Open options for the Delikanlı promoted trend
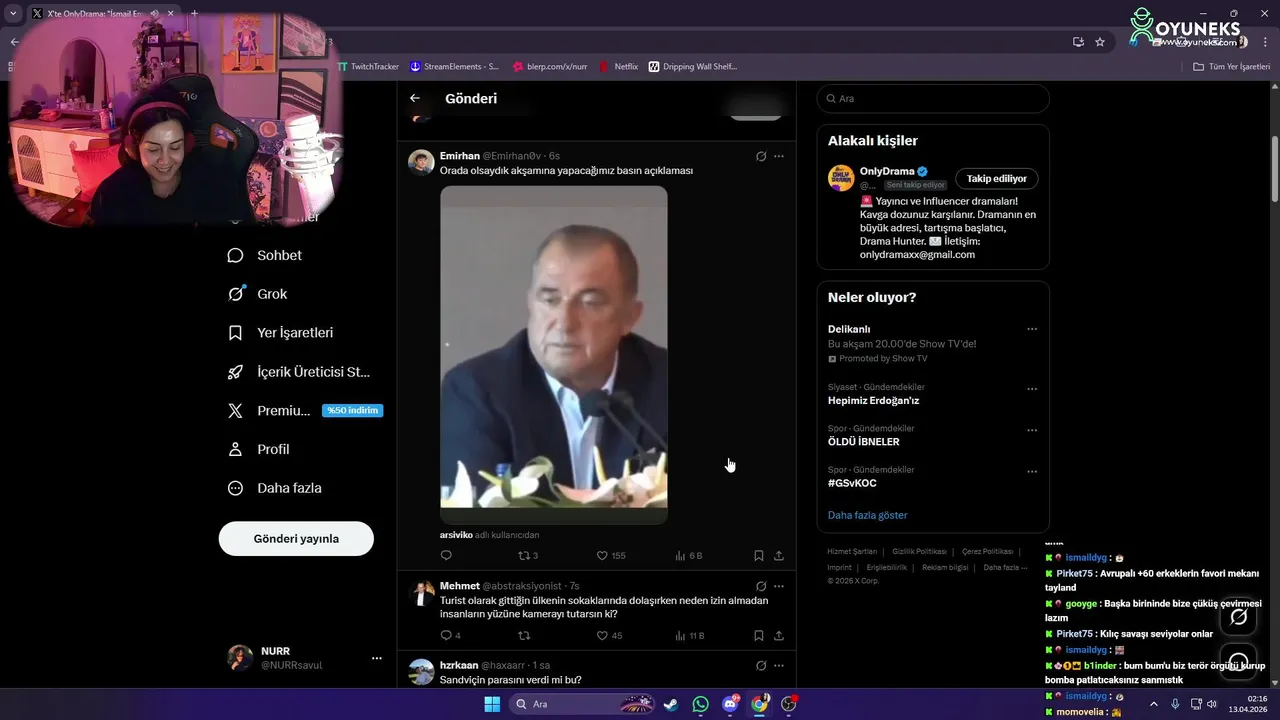1280x720 pixels. coord(1032,329)
